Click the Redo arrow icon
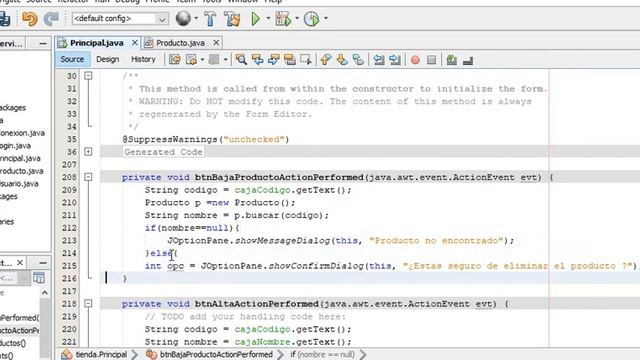 pos(51,19)
